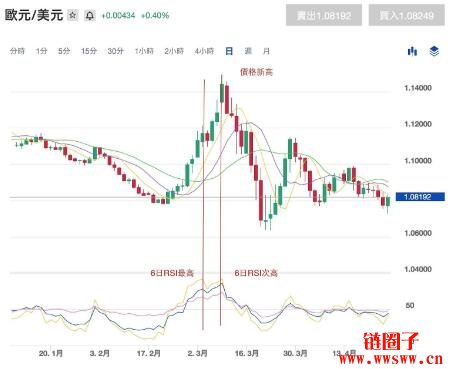
Task: Click the 價格新高 annotation on chart
Action: point(257,72)
